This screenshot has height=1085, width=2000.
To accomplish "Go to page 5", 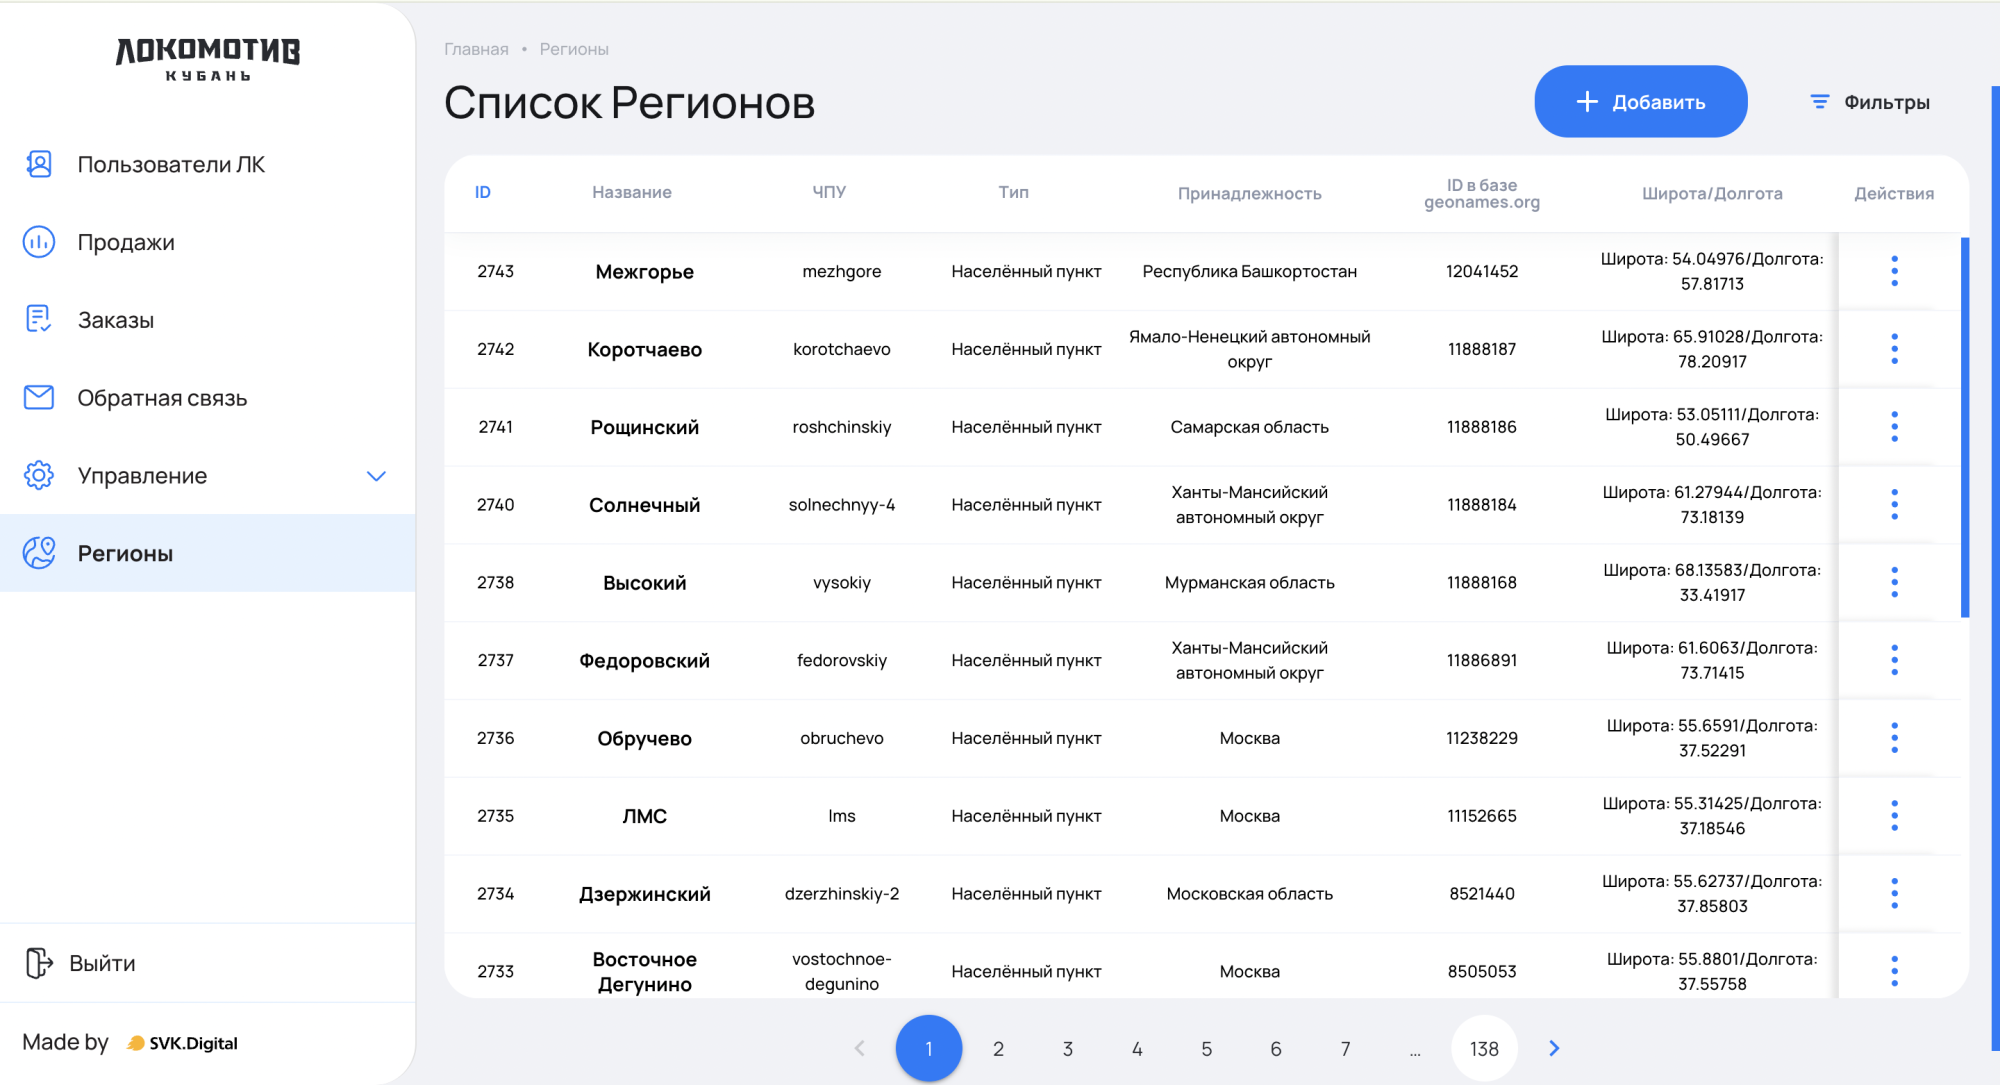I will point(1206,1049).
